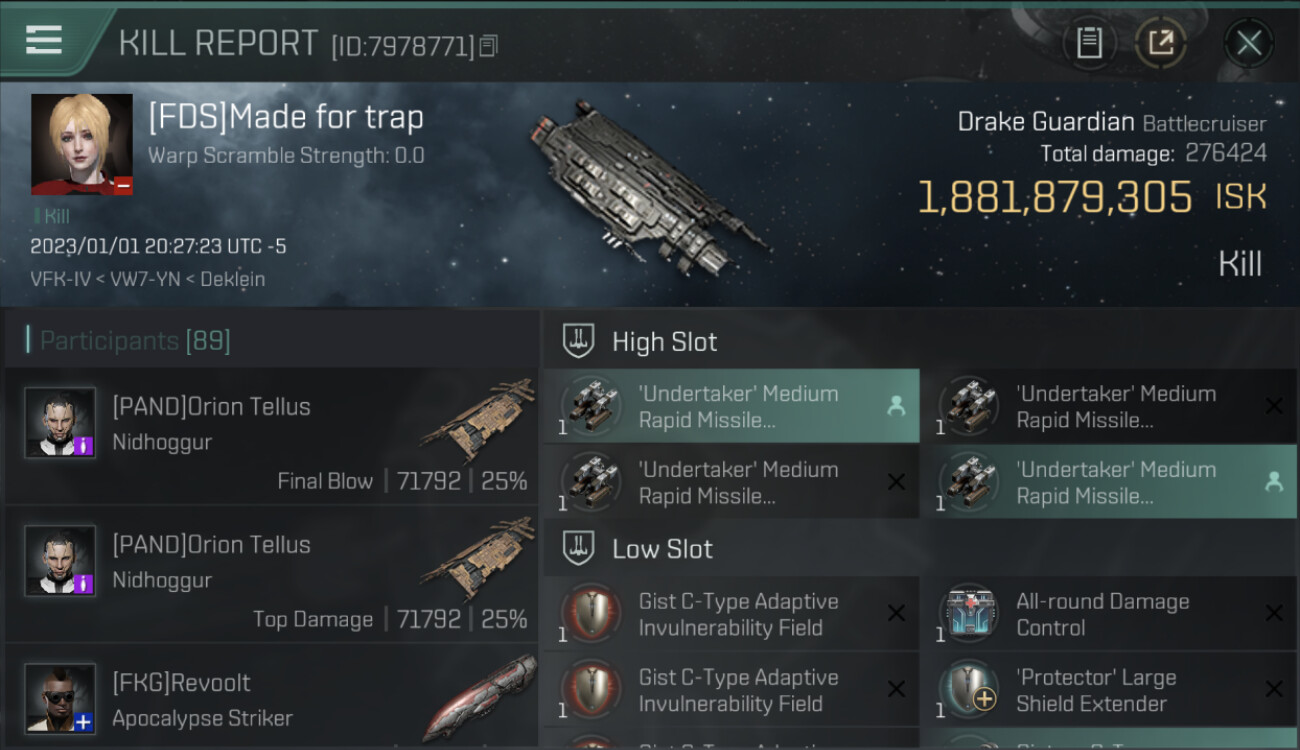This screenshot has width=1300, height=750.
Task: Open the Deklein region link
Action: (x=233, y=280)
